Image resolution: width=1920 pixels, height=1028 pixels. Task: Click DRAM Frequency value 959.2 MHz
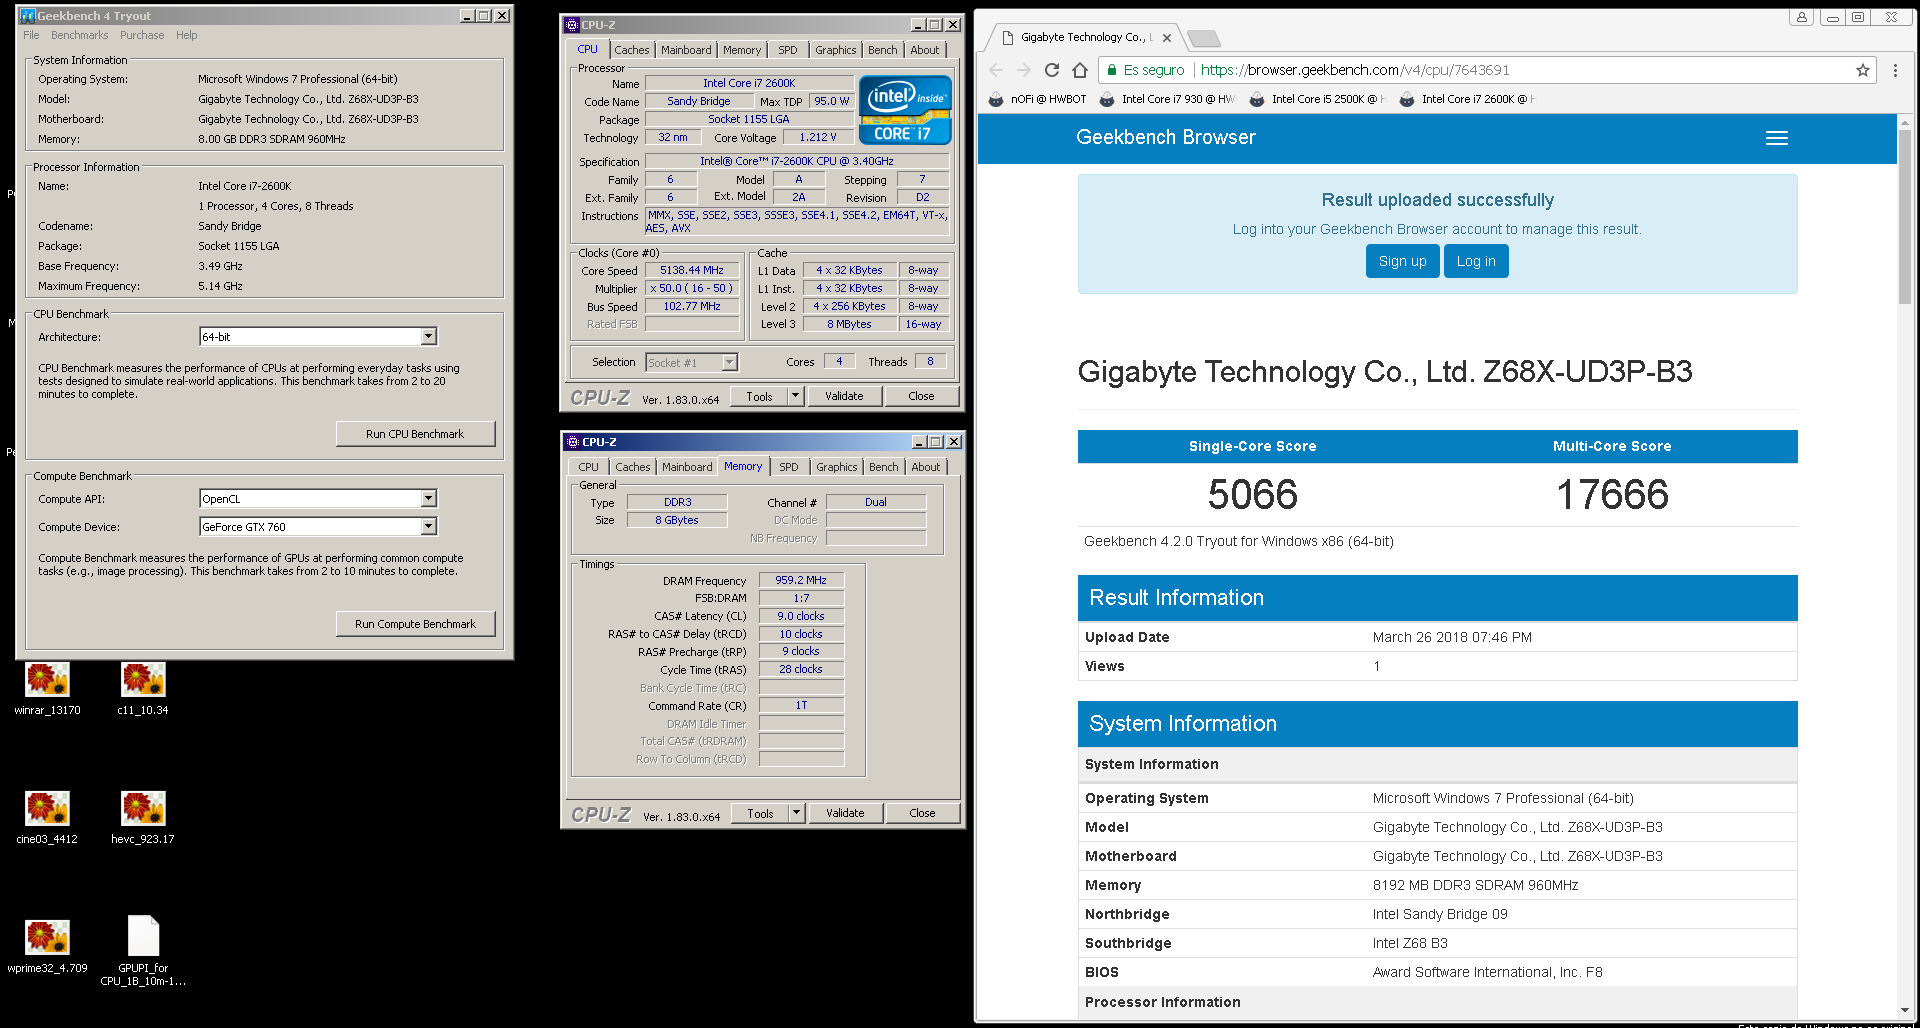tap(801, 580)
